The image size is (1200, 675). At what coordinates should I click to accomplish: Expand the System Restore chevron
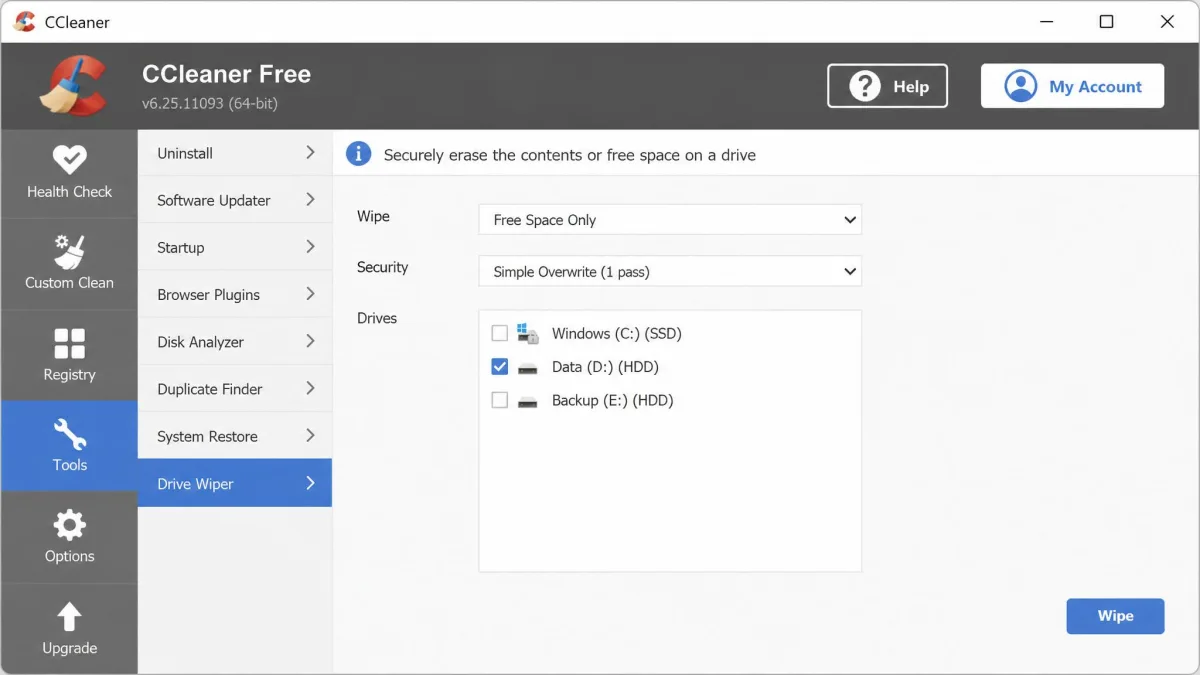click(310, 435)
